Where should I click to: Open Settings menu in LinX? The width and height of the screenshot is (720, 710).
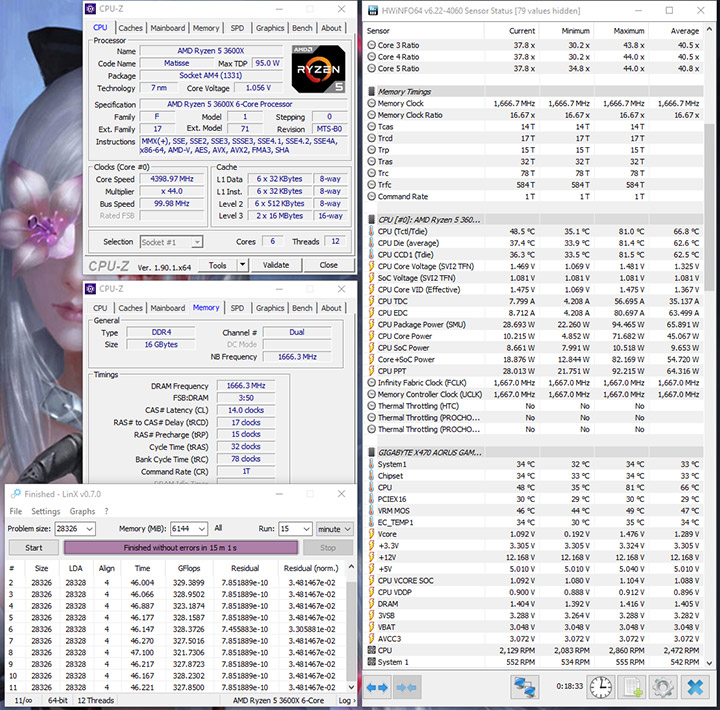click(x=45, y=511)
